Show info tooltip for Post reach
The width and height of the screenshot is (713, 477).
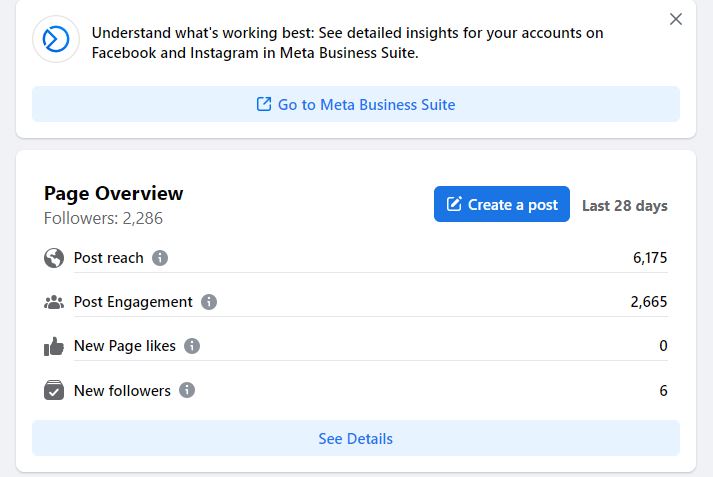(x=160, y=258)
